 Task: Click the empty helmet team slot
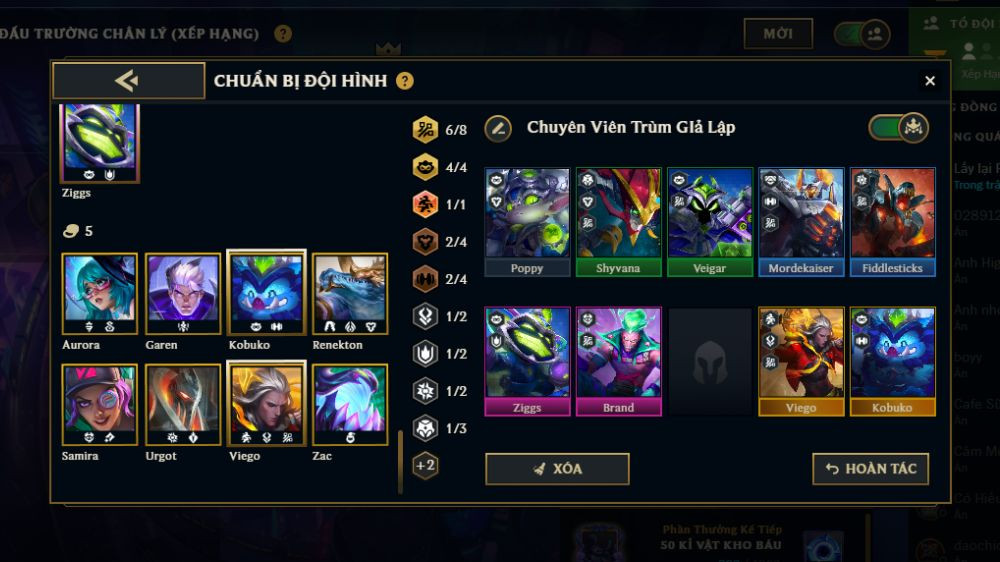(x=709, y=362)
